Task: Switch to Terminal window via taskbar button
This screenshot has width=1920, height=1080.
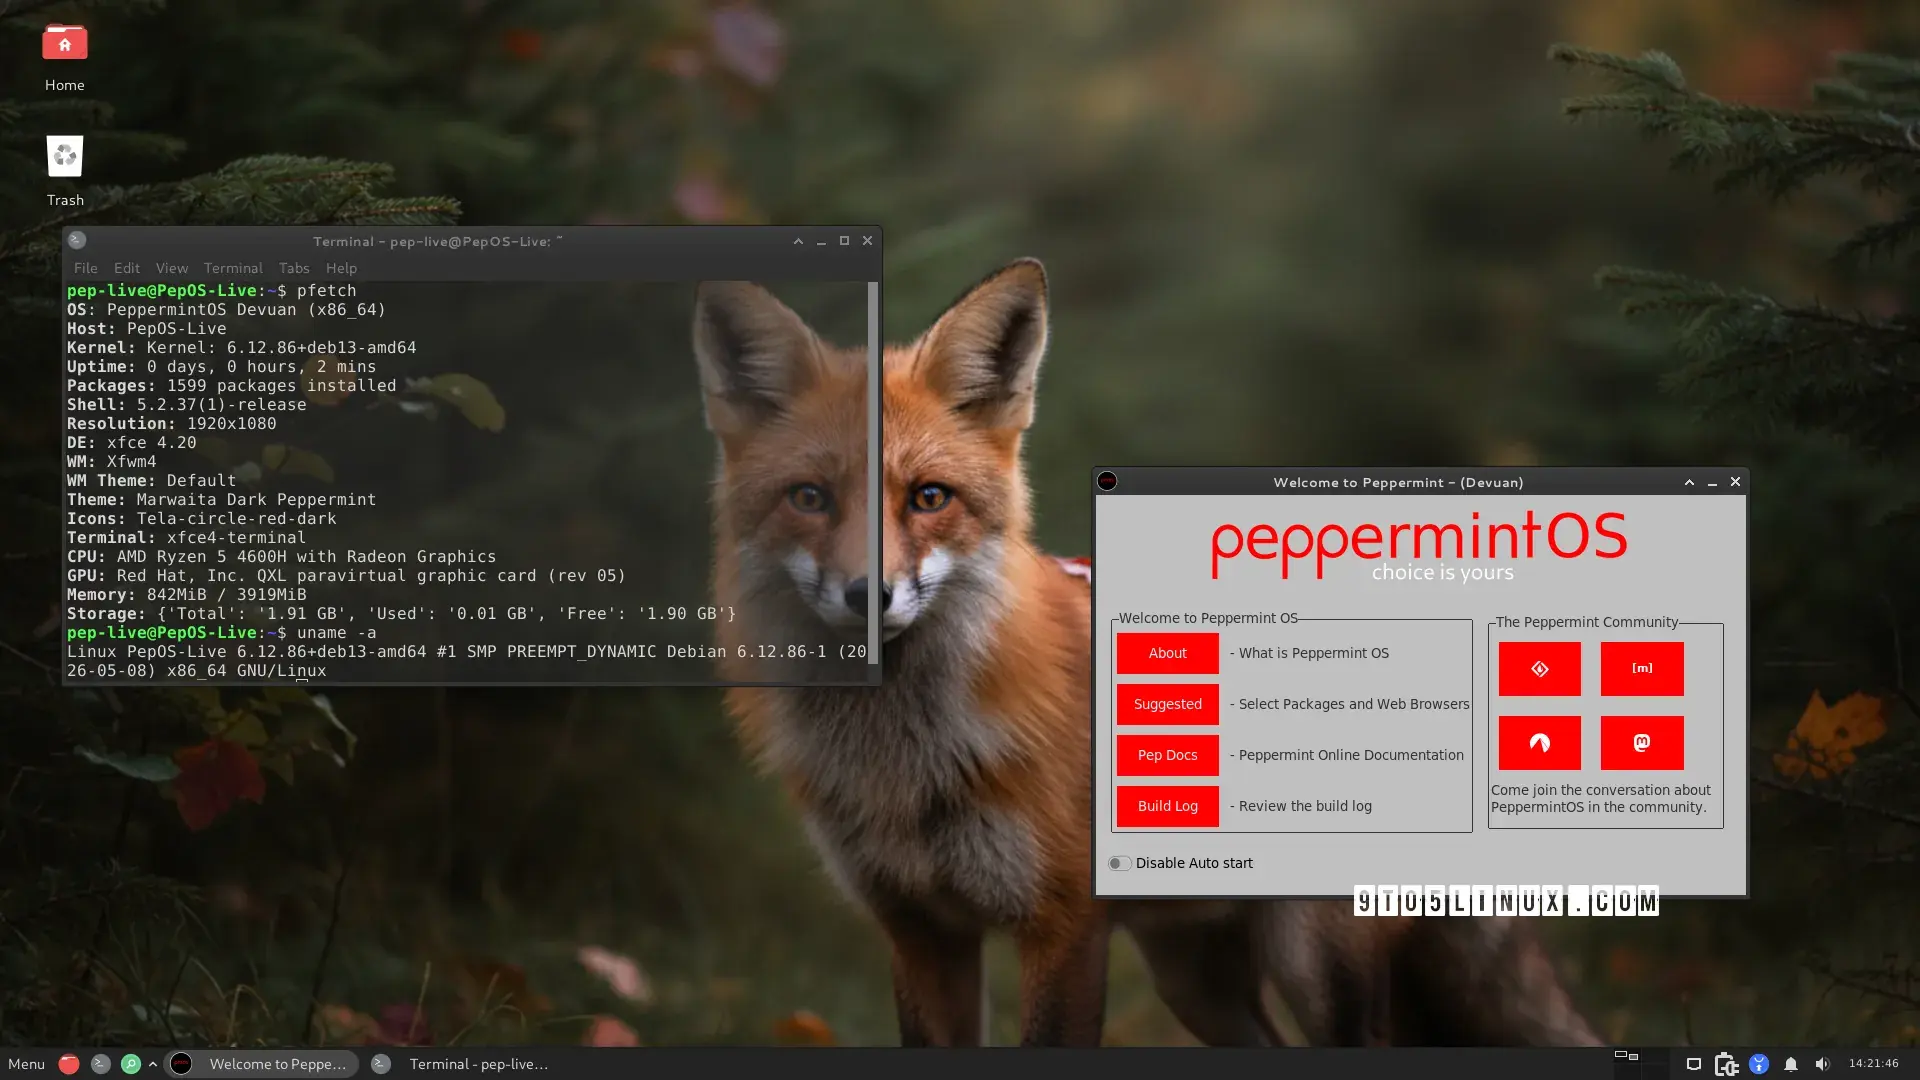Action: pyautogui.click(x=460, y=1064)
